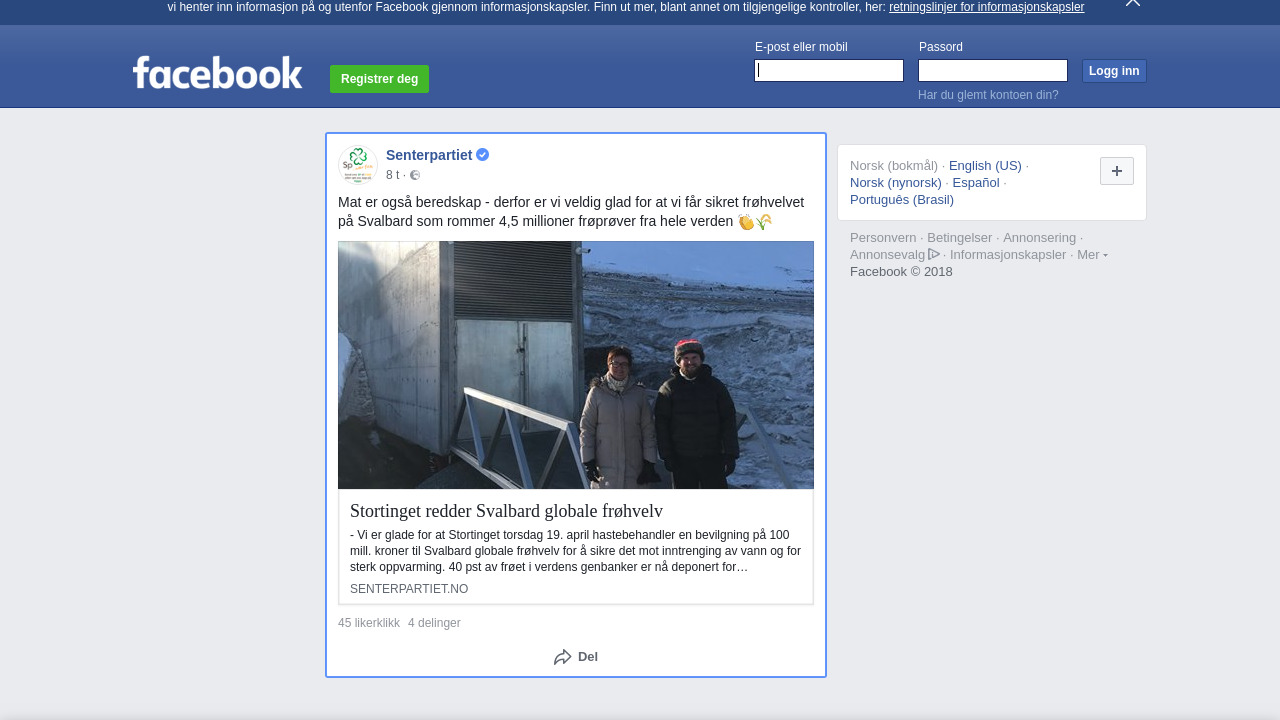Close the cookie information banner
Image resolution: width=1280 pixels, height=720 pixels.
(1133, 3)
